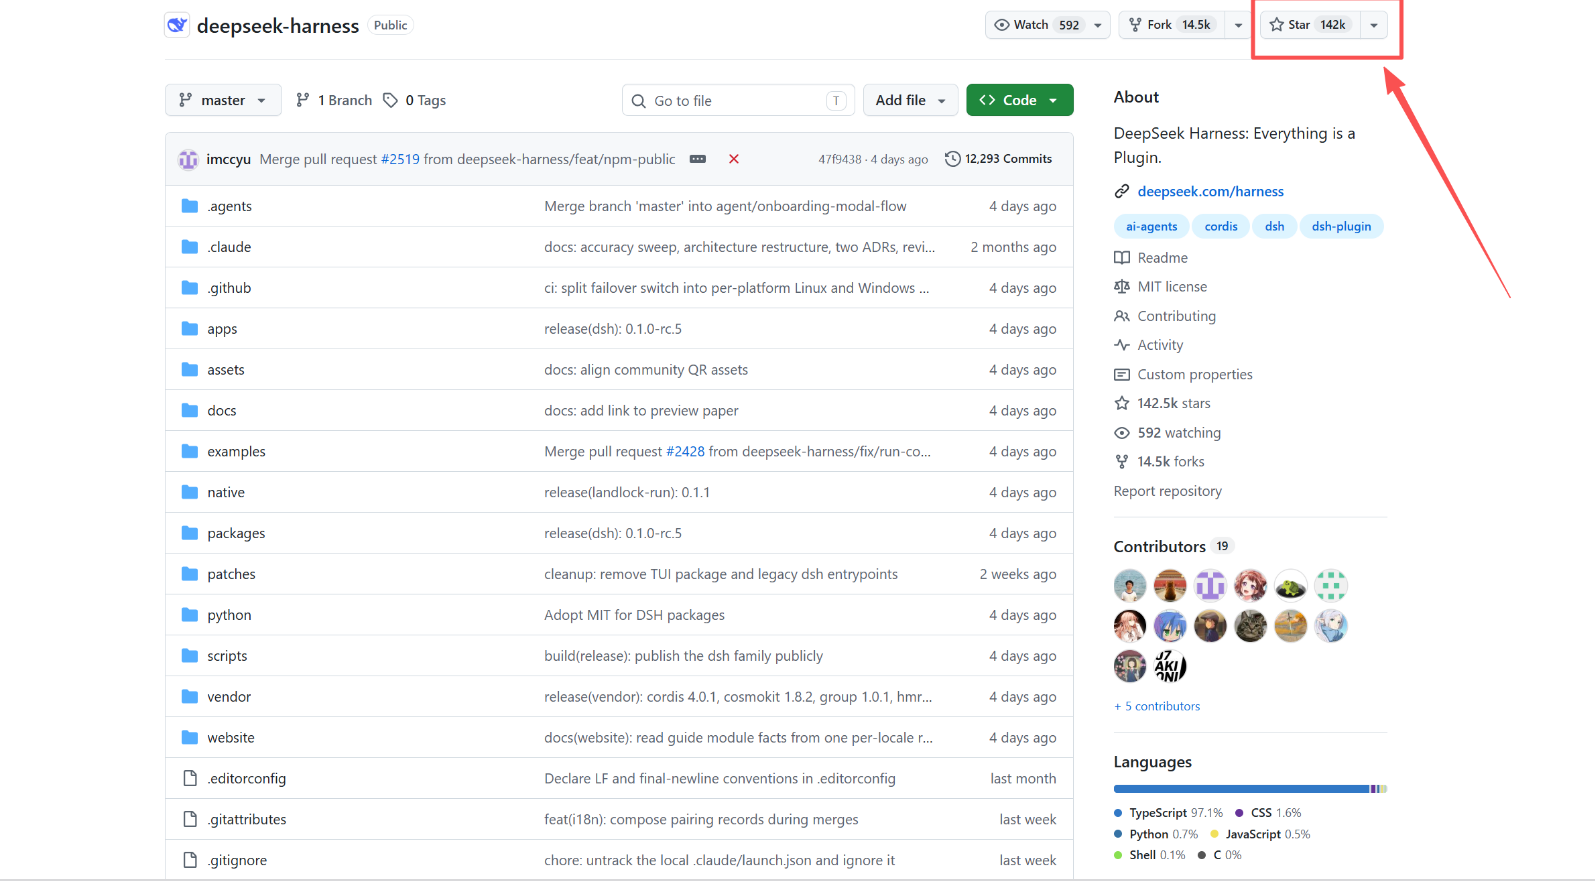Click the .gitattributes file icon
Image resolution: width=1595 pixels, height=881 pixels.
[190, 820]
